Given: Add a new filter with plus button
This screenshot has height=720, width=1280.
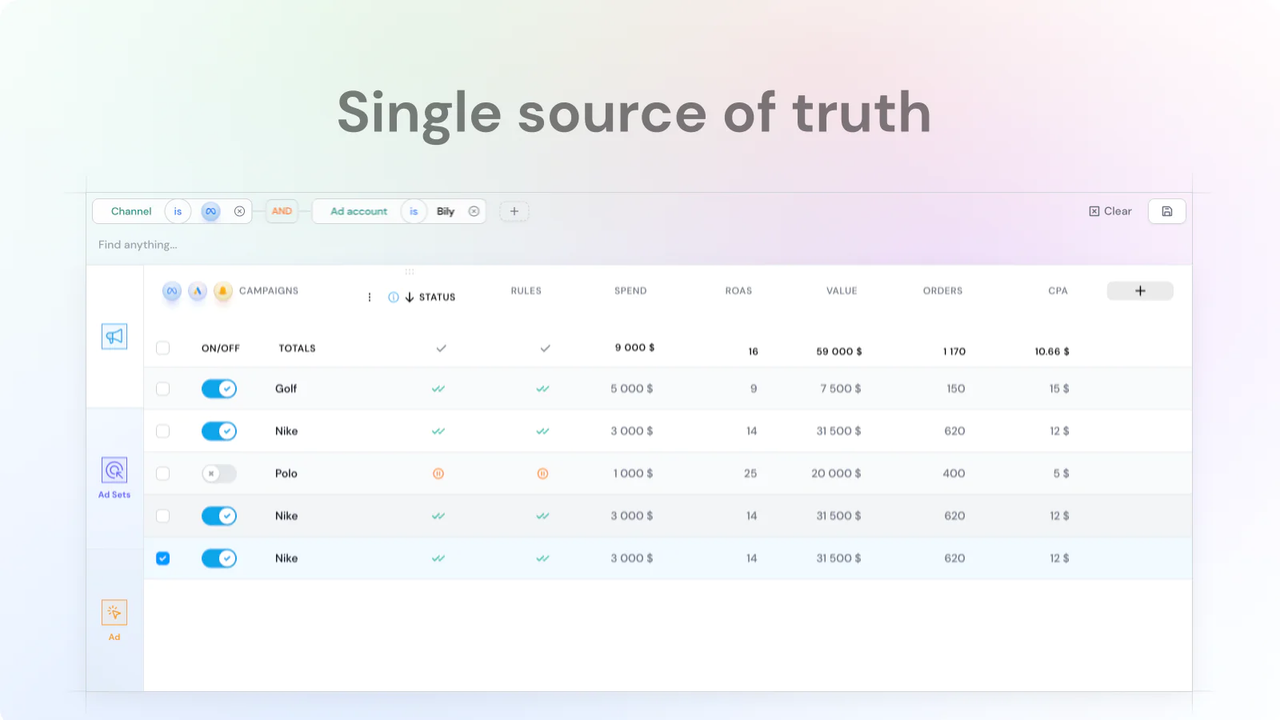Looking at the screenshot, I should pos(514,211).
